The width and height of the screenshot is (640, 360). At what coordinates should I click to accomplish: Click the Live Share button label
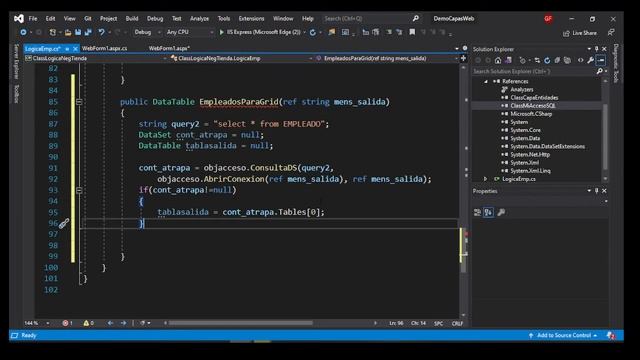pos(584,33)
